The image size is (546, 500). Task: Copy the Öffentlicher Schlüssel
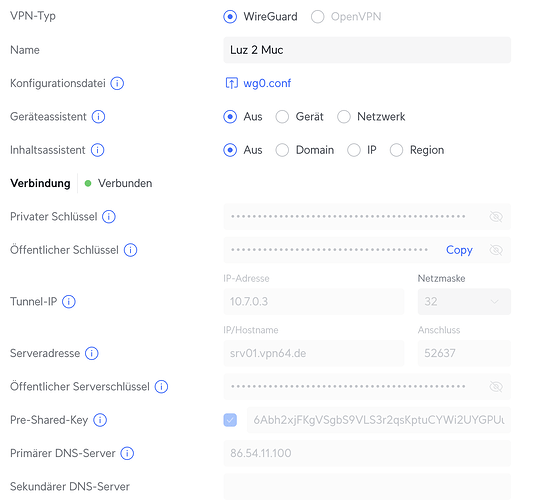point(459,250)
